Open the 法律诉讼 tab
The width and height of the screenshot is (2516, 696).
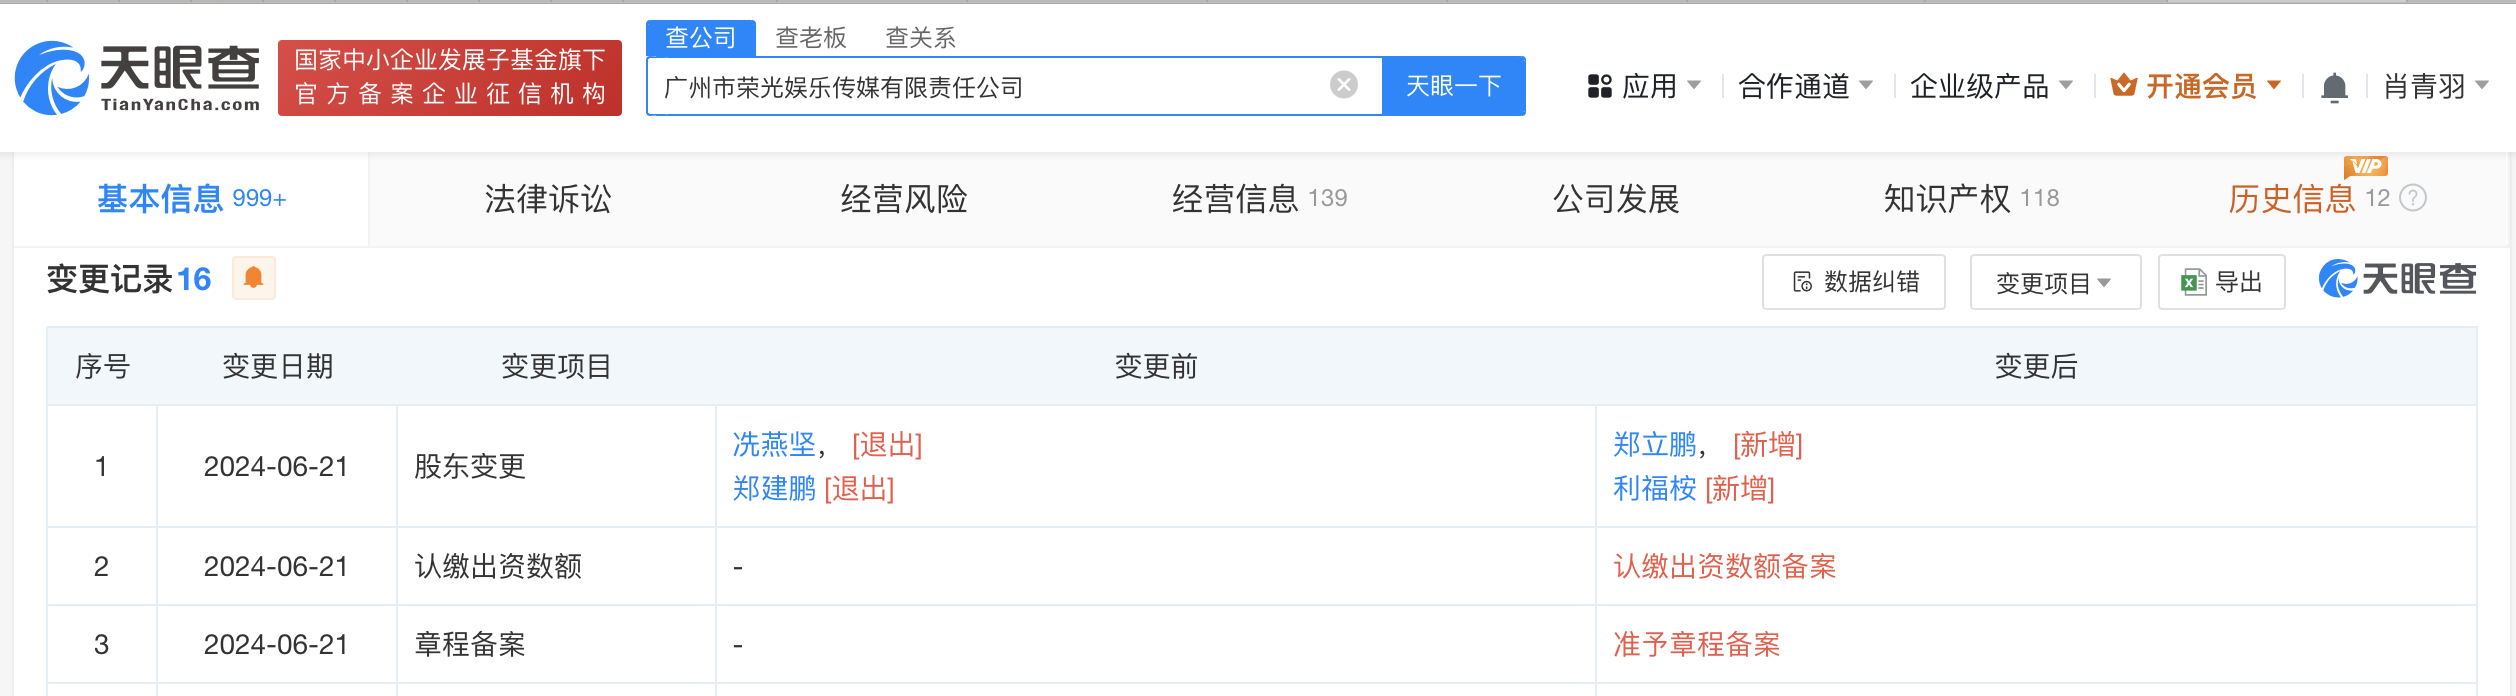pos(547,199)
